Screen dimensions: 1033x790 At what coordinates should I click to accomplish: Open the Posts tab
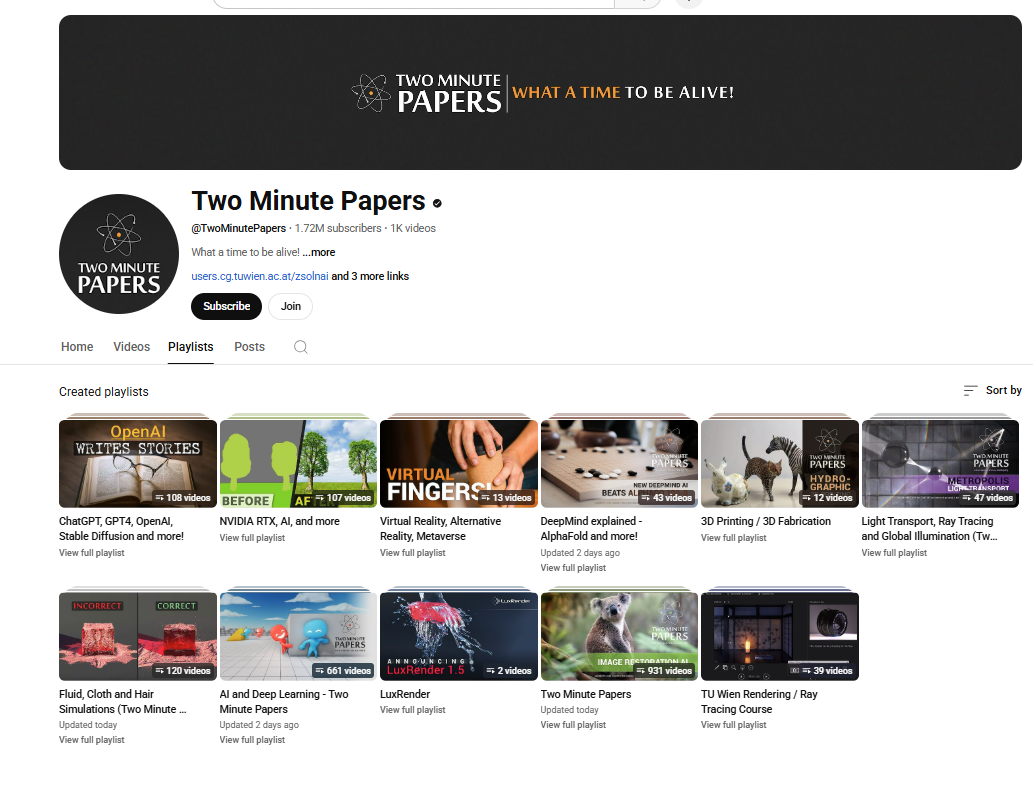tap(249, 346)
